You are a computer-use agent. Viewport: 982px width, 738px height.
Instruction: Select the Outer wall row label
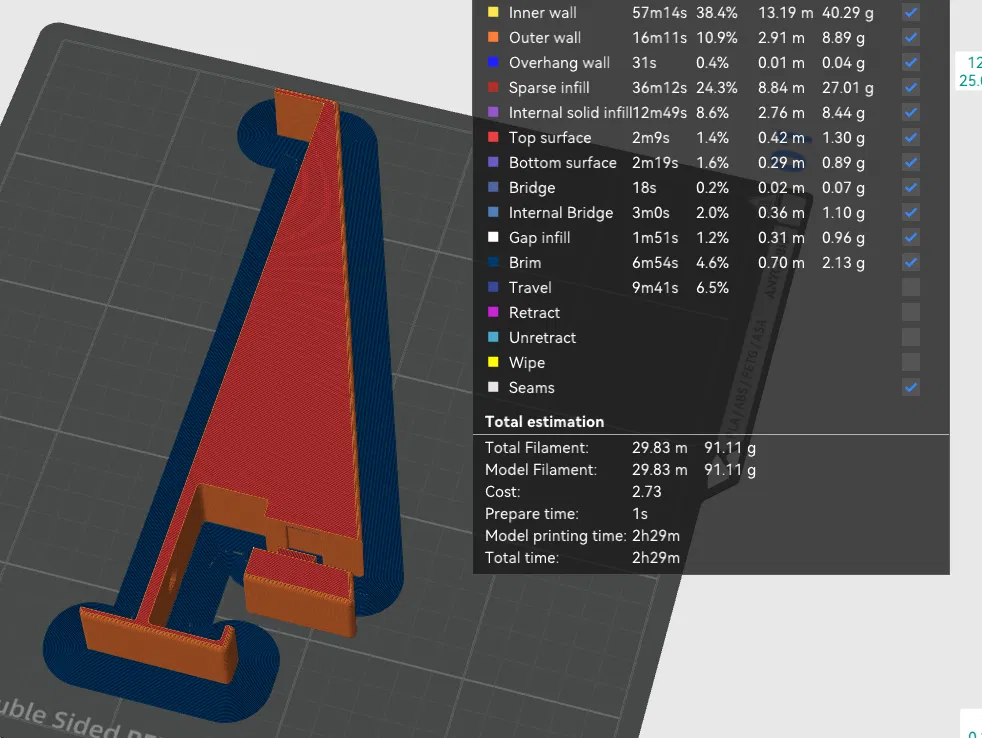click(x=545, y=38)
